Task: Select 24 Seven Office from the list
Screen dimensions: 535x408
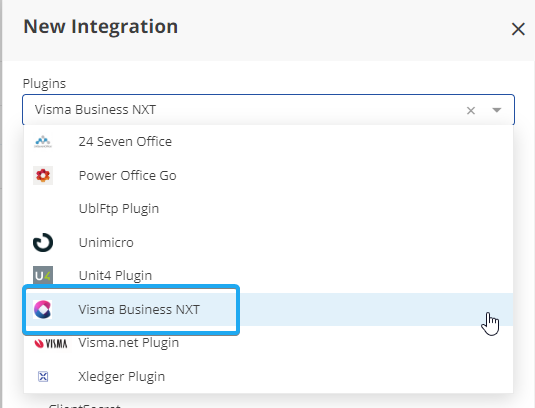Action: tap(268, 142)
